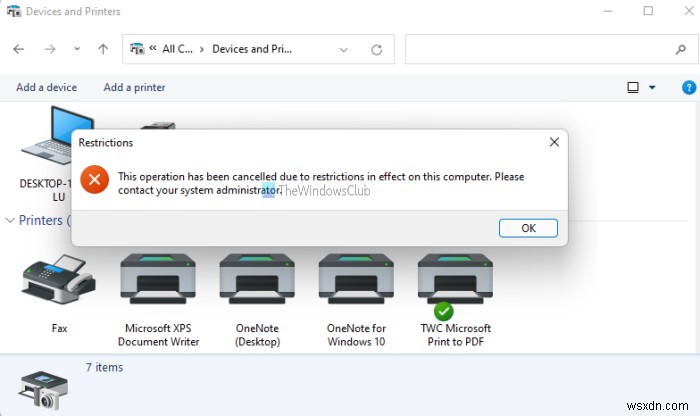The image size is (700, 416).
Task: Click the change view icon
Action: pyautogui.click(x=633, y=87)
